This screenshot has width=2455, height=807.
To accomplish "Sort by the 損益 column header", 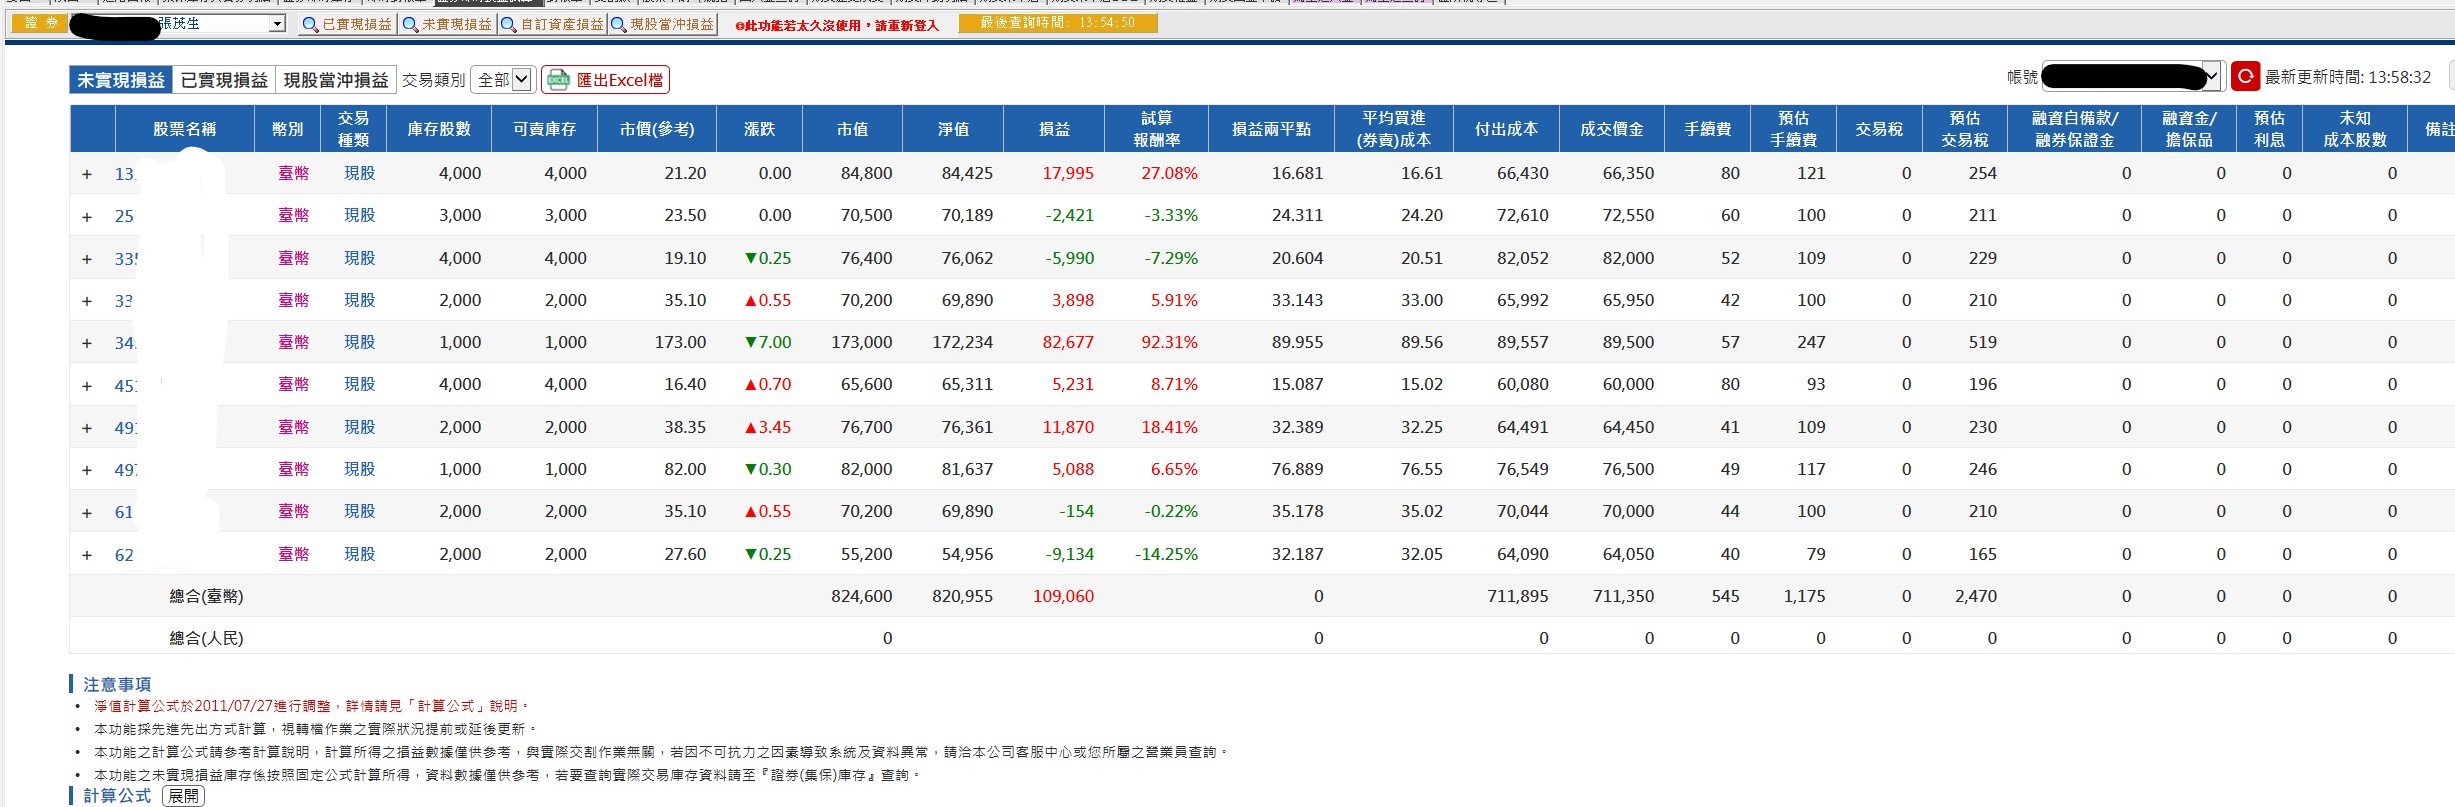I will [1054, 129].
